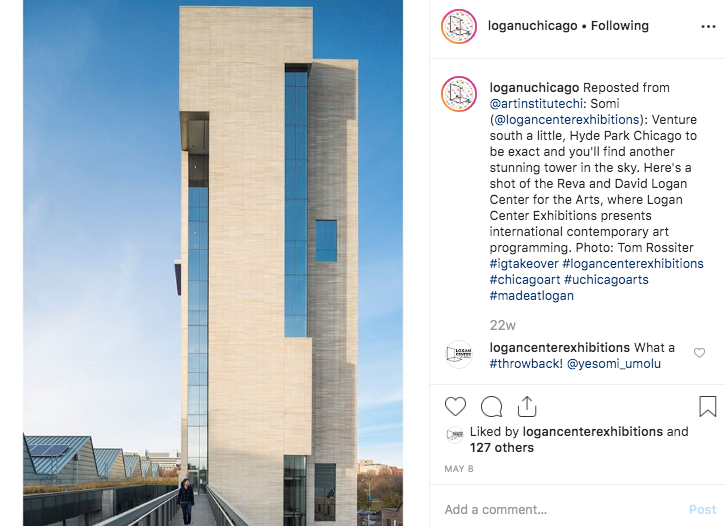725x526 pixels.
Task: Like the logancenterexhibitions comment
Action: [699, 353]
